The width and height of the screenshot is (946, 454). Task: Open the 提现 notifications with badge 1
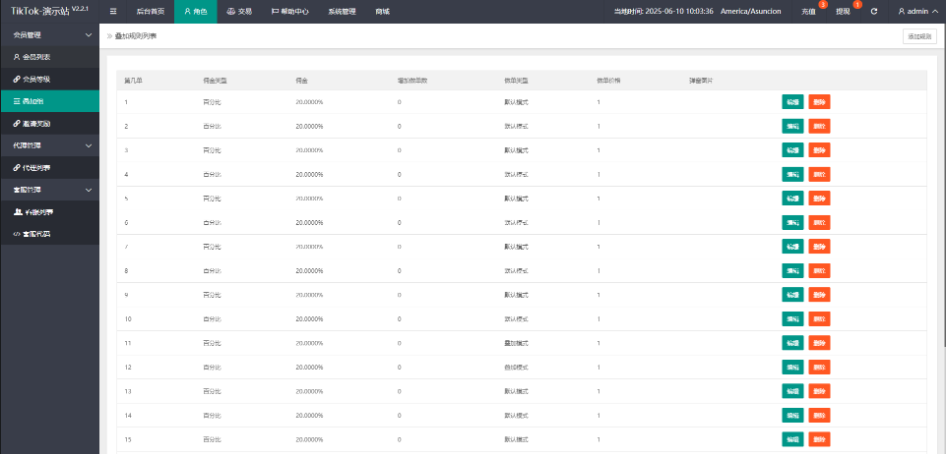coord(845,11)
